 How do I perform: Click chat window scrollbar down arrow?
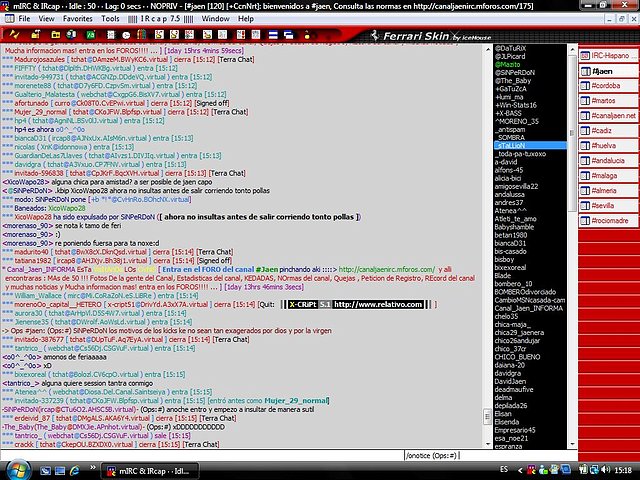[488, 444]
